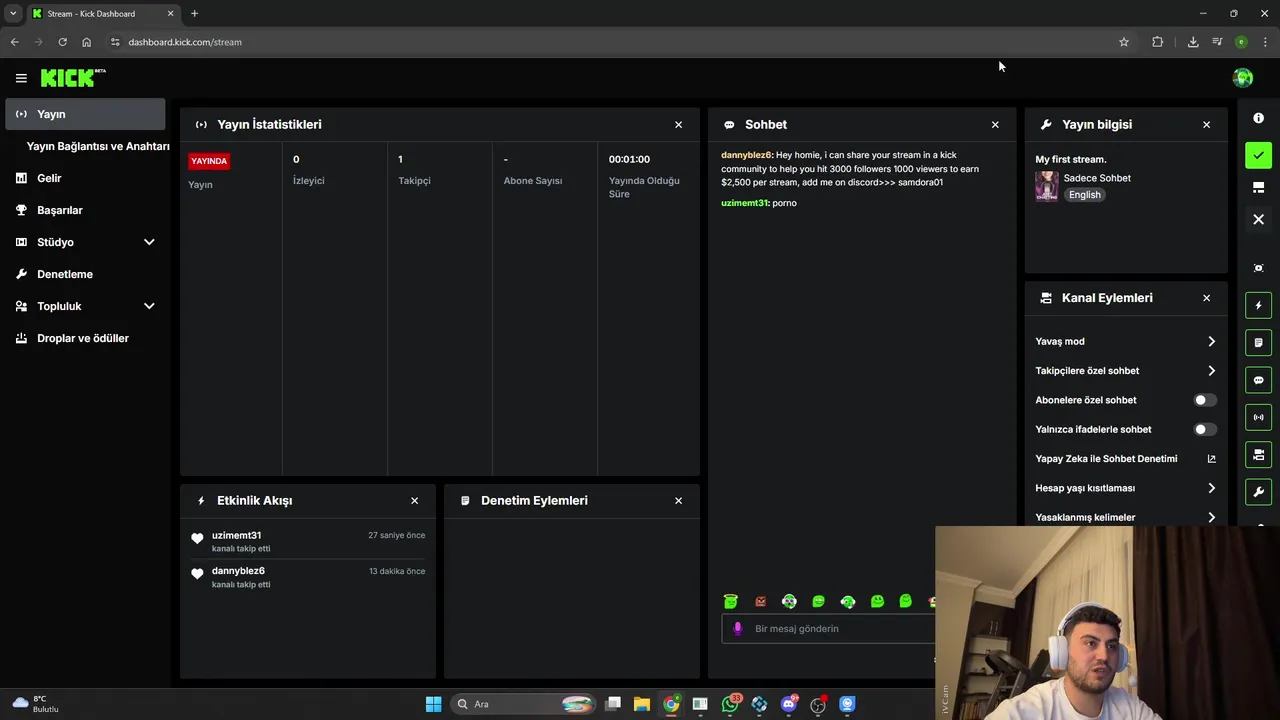Viewport: 1280px width, 720px height.
Task: Click the heart icon beside uzimemt31
Action: pos(197,539)
